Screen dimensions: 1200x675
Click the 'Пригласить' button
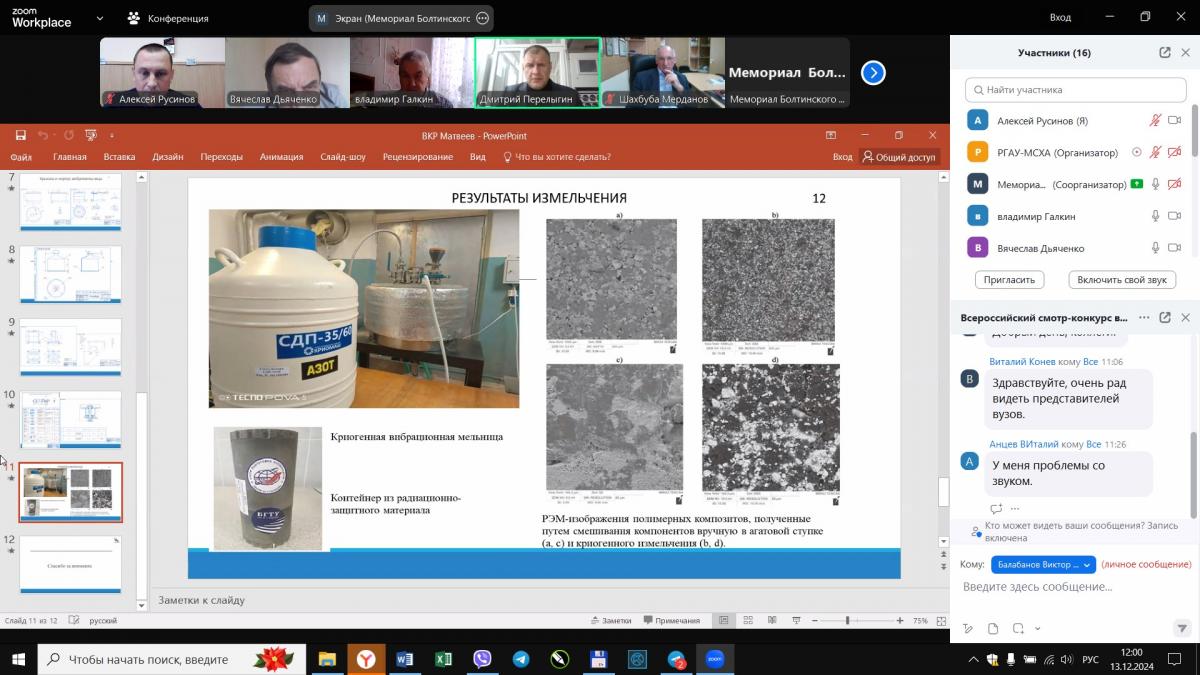tap(1010, 280)
